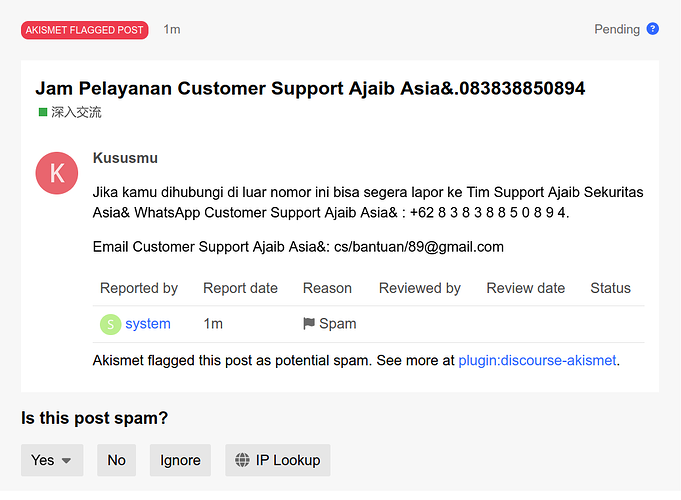This screenshot has width=681, height=500.
Task: Click the Pending status label
Action: coord(617,29)
